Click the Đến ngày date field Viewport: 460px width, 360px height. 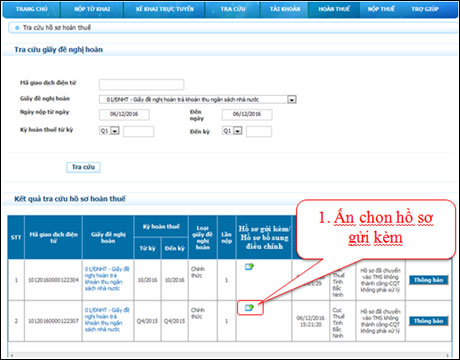pyautogui.click(x=247, y=114)
